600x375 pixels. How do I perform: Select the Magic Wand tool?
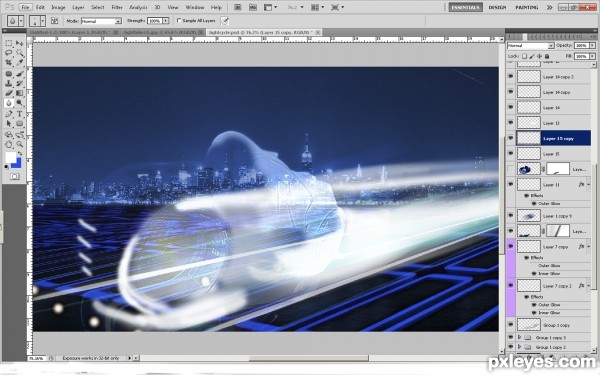19,53
